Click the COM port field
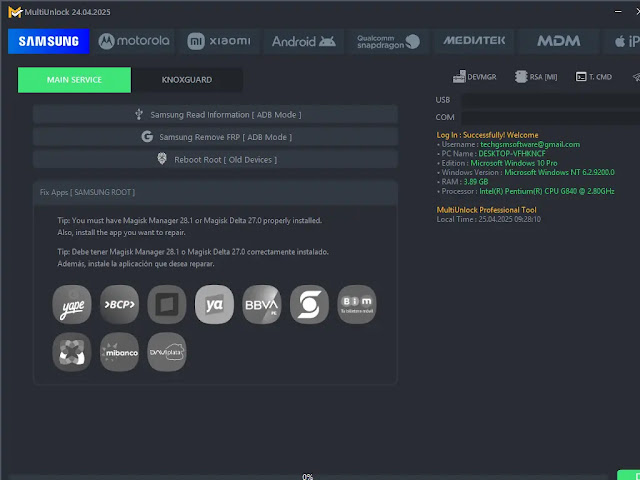Screen dimensions: 640x480 [551, 118]
